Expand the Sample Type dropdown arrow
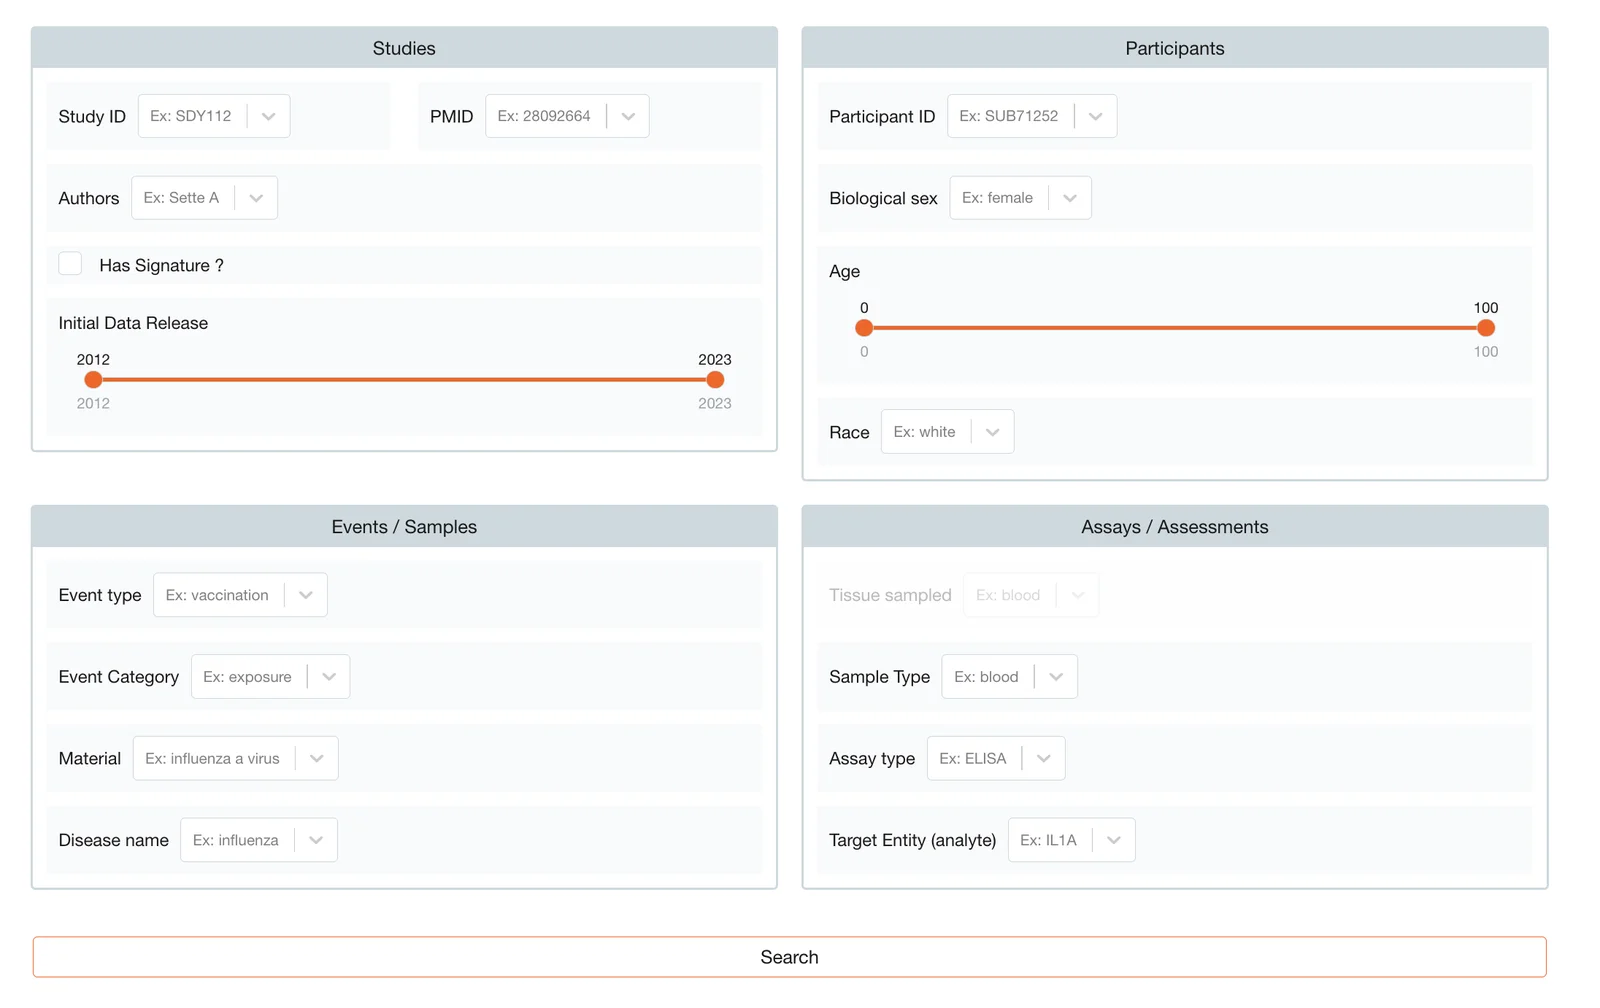Image resolution: width=1600 pixels, height=1008 pixels. click(1056, 677)
